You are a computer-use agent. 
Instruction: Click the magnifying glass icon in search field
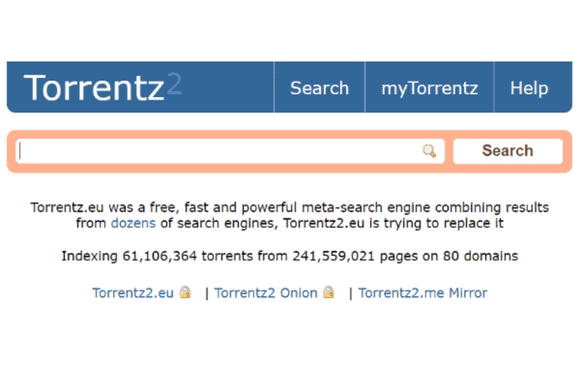[429, 151]
